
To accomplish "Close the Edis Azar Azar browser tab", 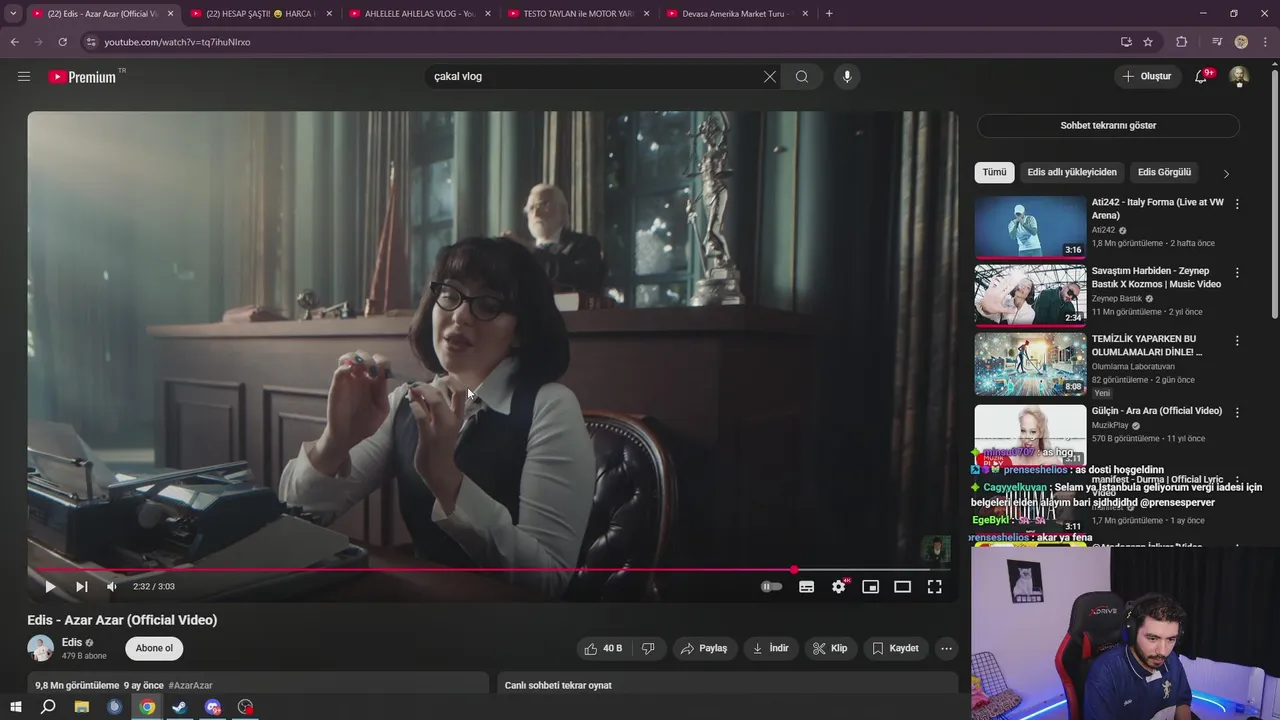I will coord(170,14).
